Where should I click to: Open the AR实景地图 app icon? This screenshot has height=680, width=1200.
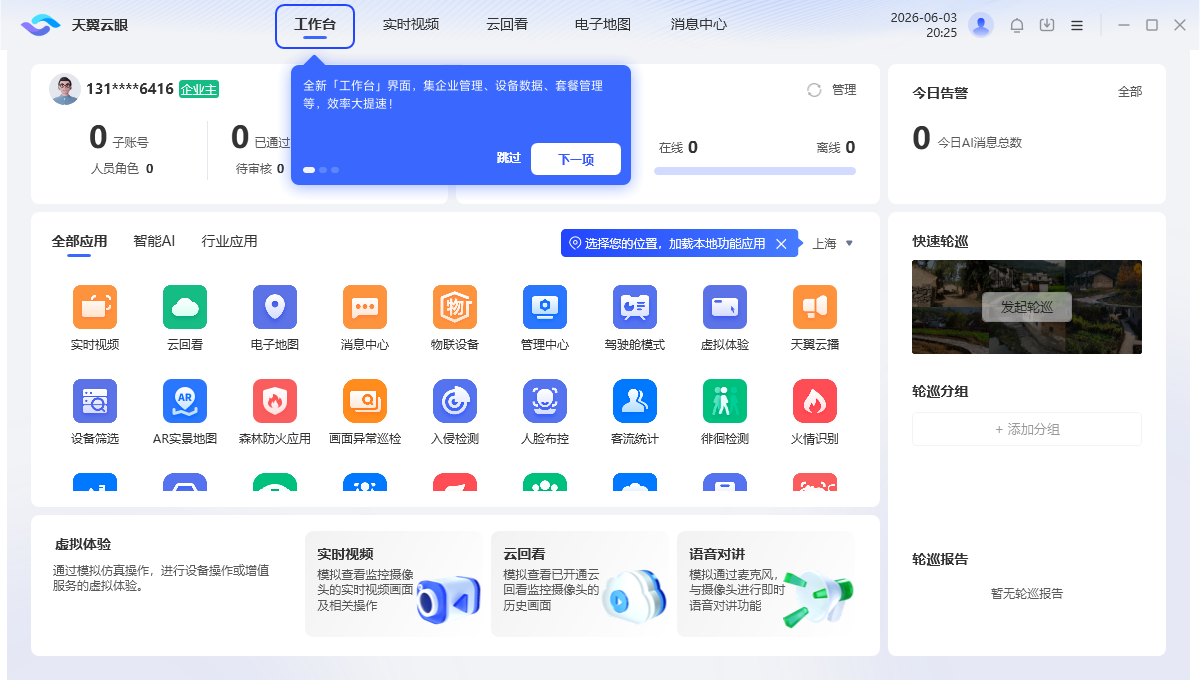coord(185,401)
